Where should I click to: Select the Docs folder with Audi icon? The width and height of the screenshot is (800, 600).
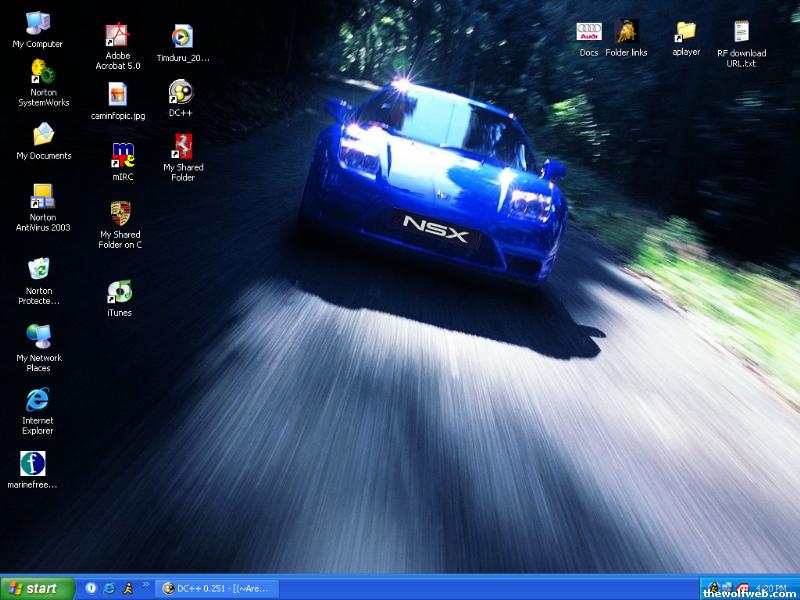(589, 32)
